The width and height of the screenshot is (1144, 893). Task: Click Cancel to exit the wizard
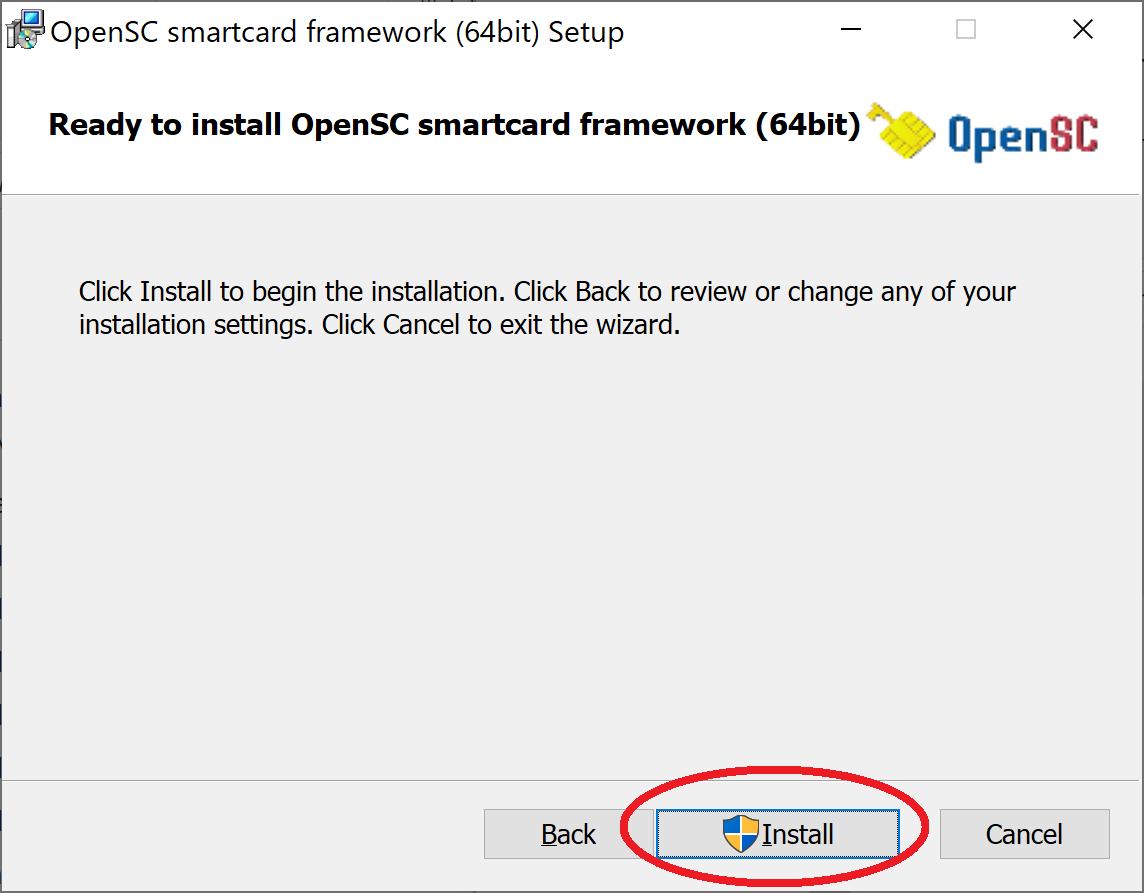pyautogui.click(x=1024, y=833)
